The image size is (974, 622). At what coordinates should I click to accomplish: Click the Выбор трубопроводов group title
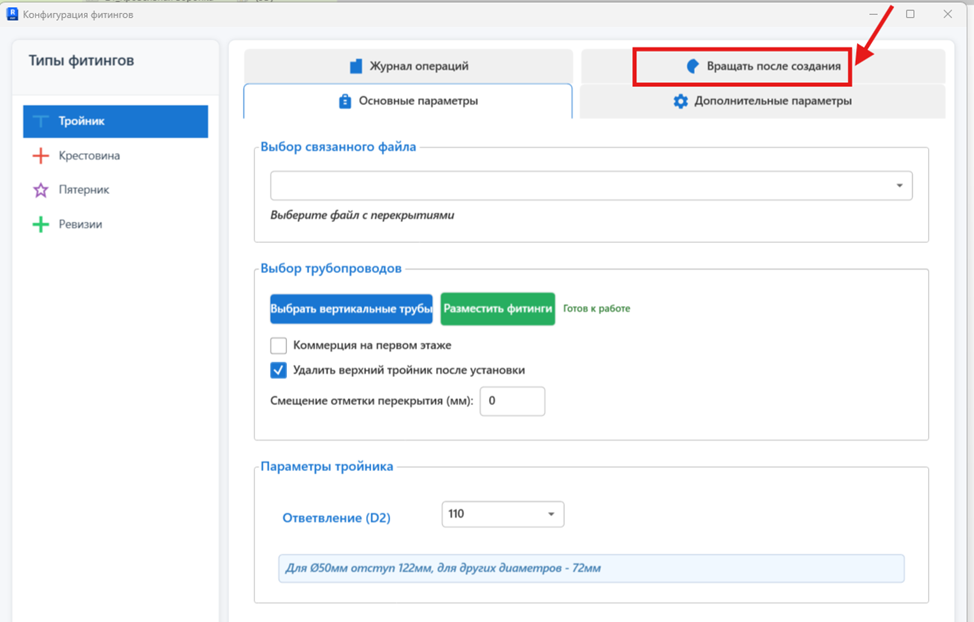(331, 268)
